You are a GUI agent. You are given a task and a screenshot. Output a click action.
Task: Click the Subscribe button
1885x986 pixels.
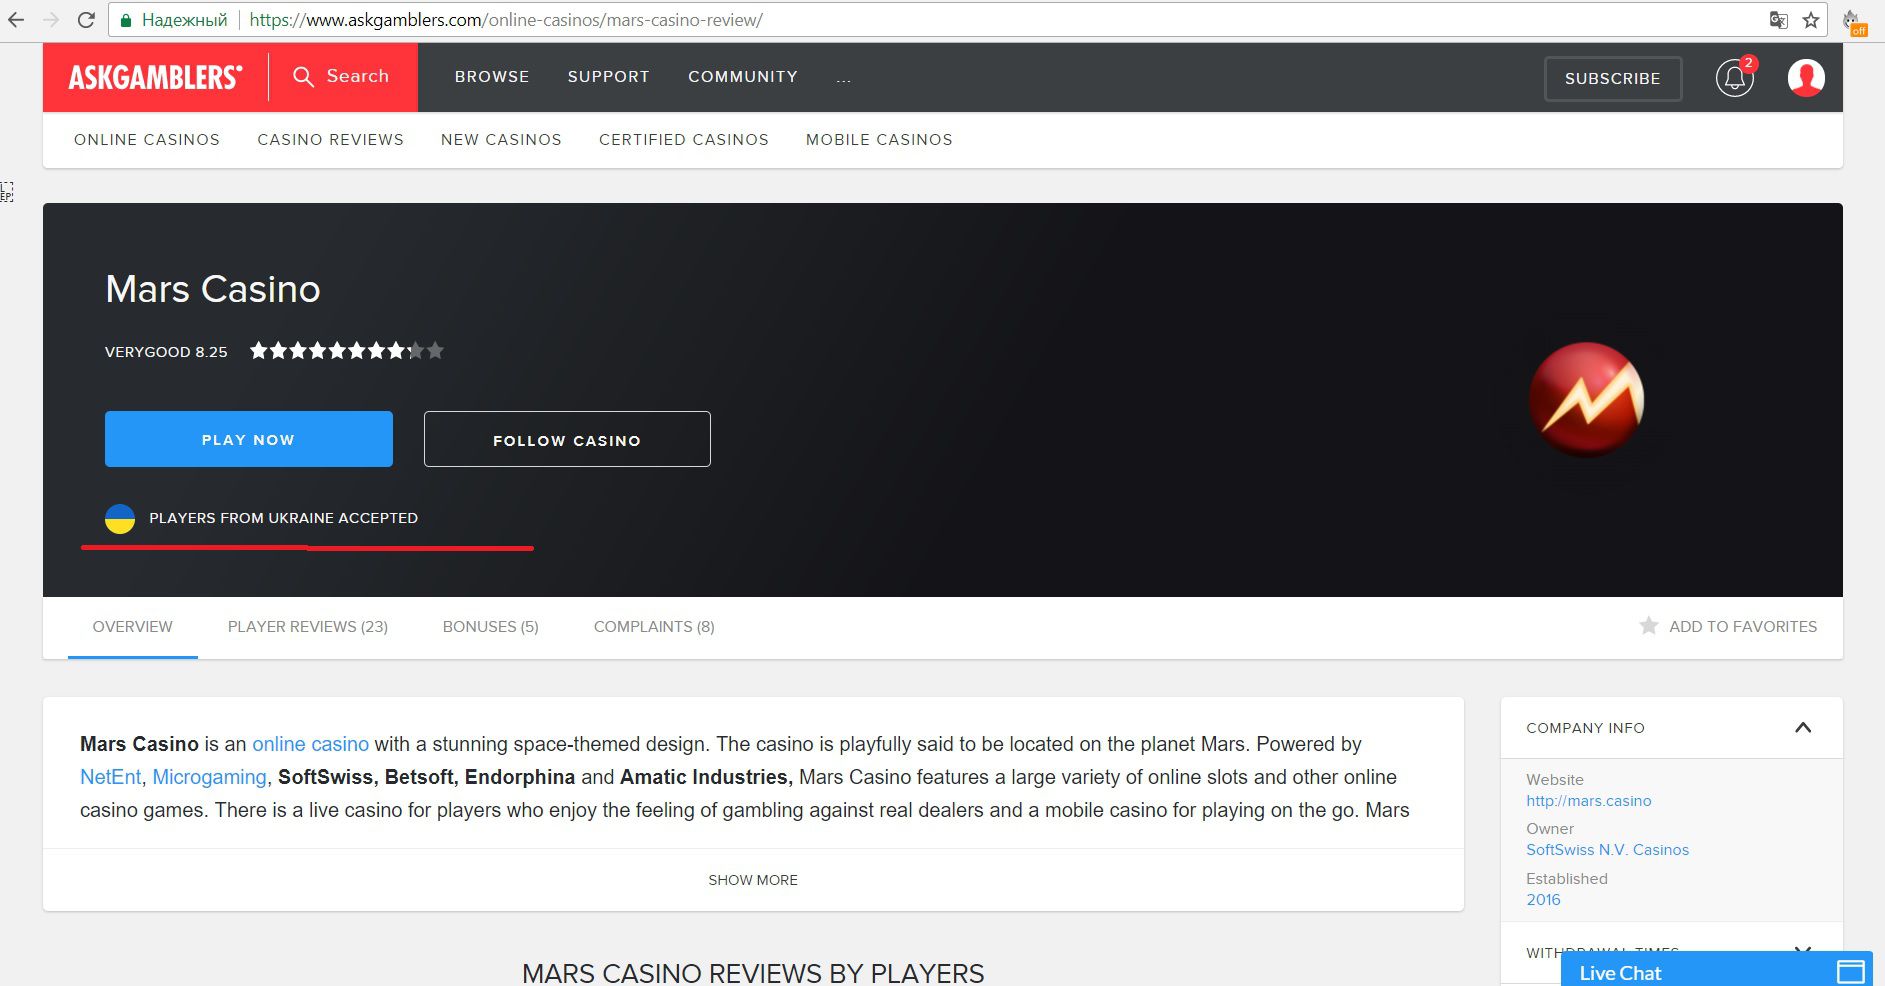pyautogui.click(x=1613, y=79)
